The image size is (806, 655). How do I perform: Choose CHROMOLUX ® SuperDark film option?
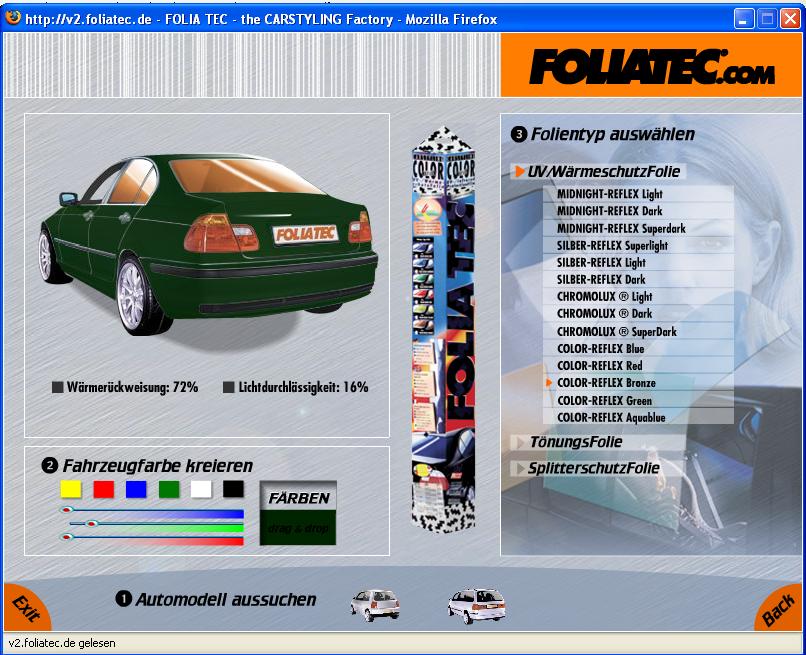(616, 332)
